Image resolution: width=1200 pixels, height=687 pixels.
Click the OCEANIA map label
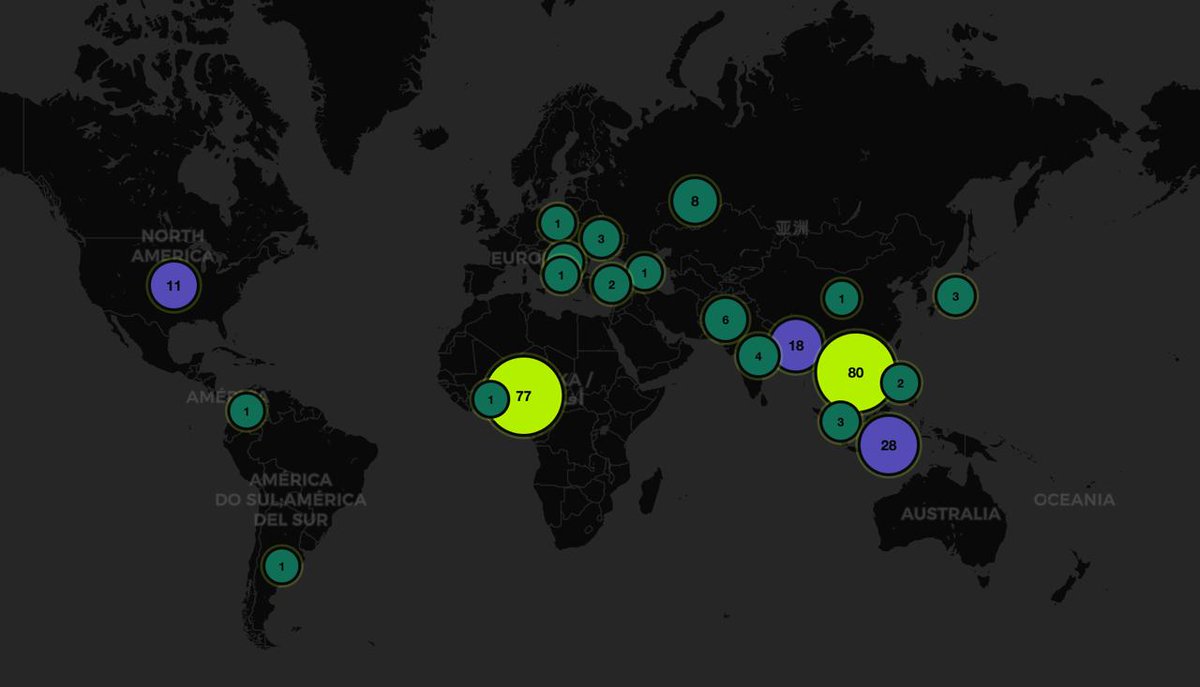pos(1074,499)
